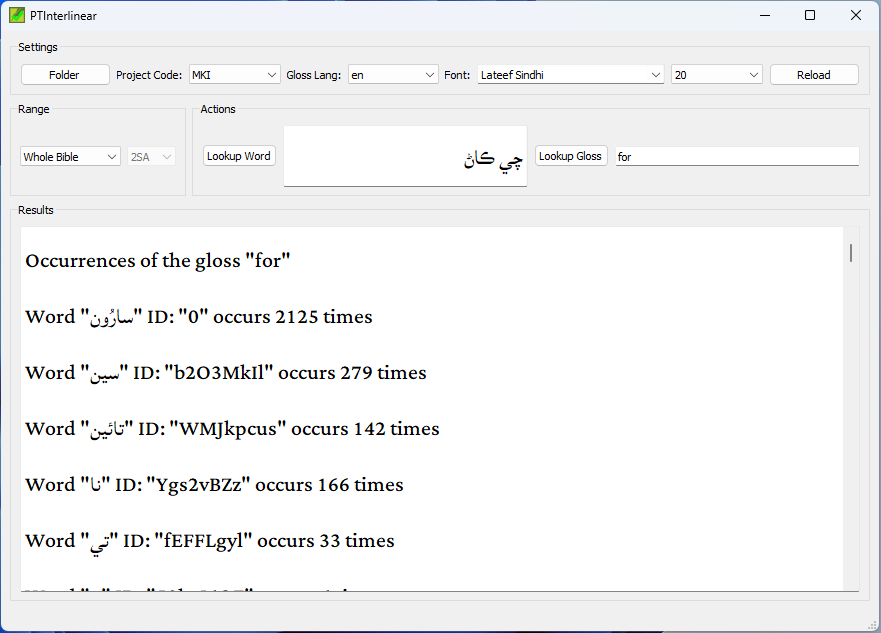Screen dimensions: 881x633
Task: Click the PTInterlinear title bar text
Action: point(64,15)
